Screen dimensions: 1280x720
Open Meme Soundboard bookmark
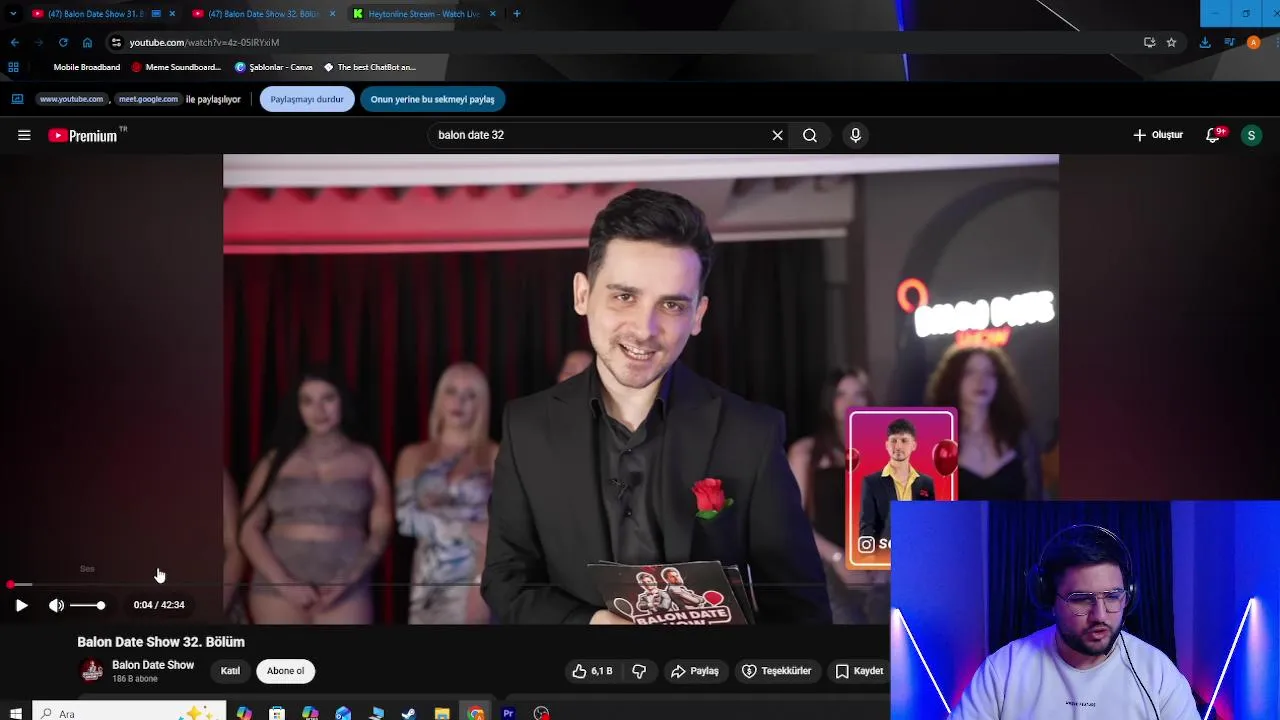176,67
